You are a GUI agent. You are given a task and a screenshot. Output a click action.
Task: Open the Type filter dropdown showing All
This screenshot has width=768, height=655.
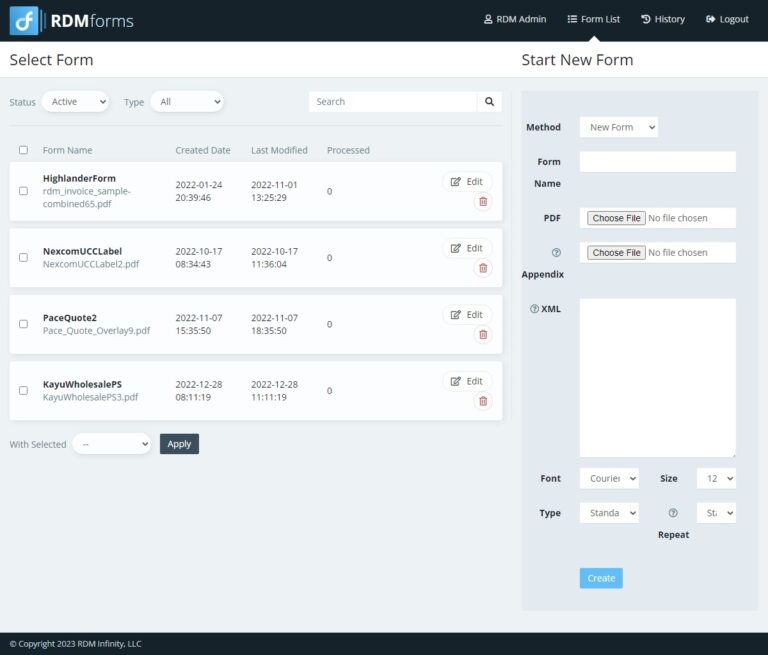(187, 102)
